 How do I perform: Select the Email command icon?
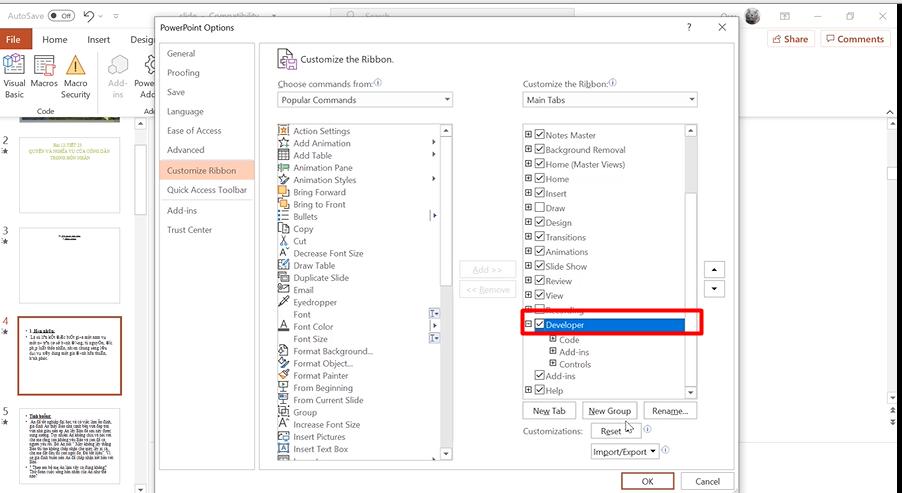pos(283,289)
